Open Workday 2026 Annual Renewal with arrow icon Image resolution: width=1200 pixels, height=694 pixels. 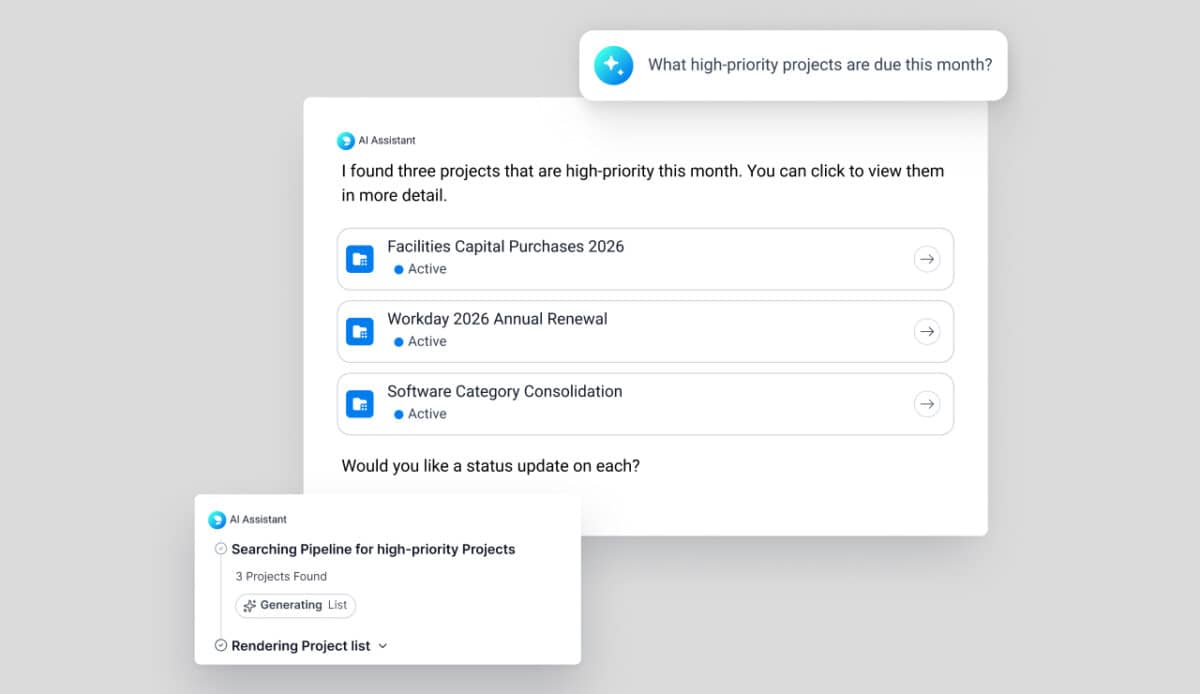click(927, 331)
